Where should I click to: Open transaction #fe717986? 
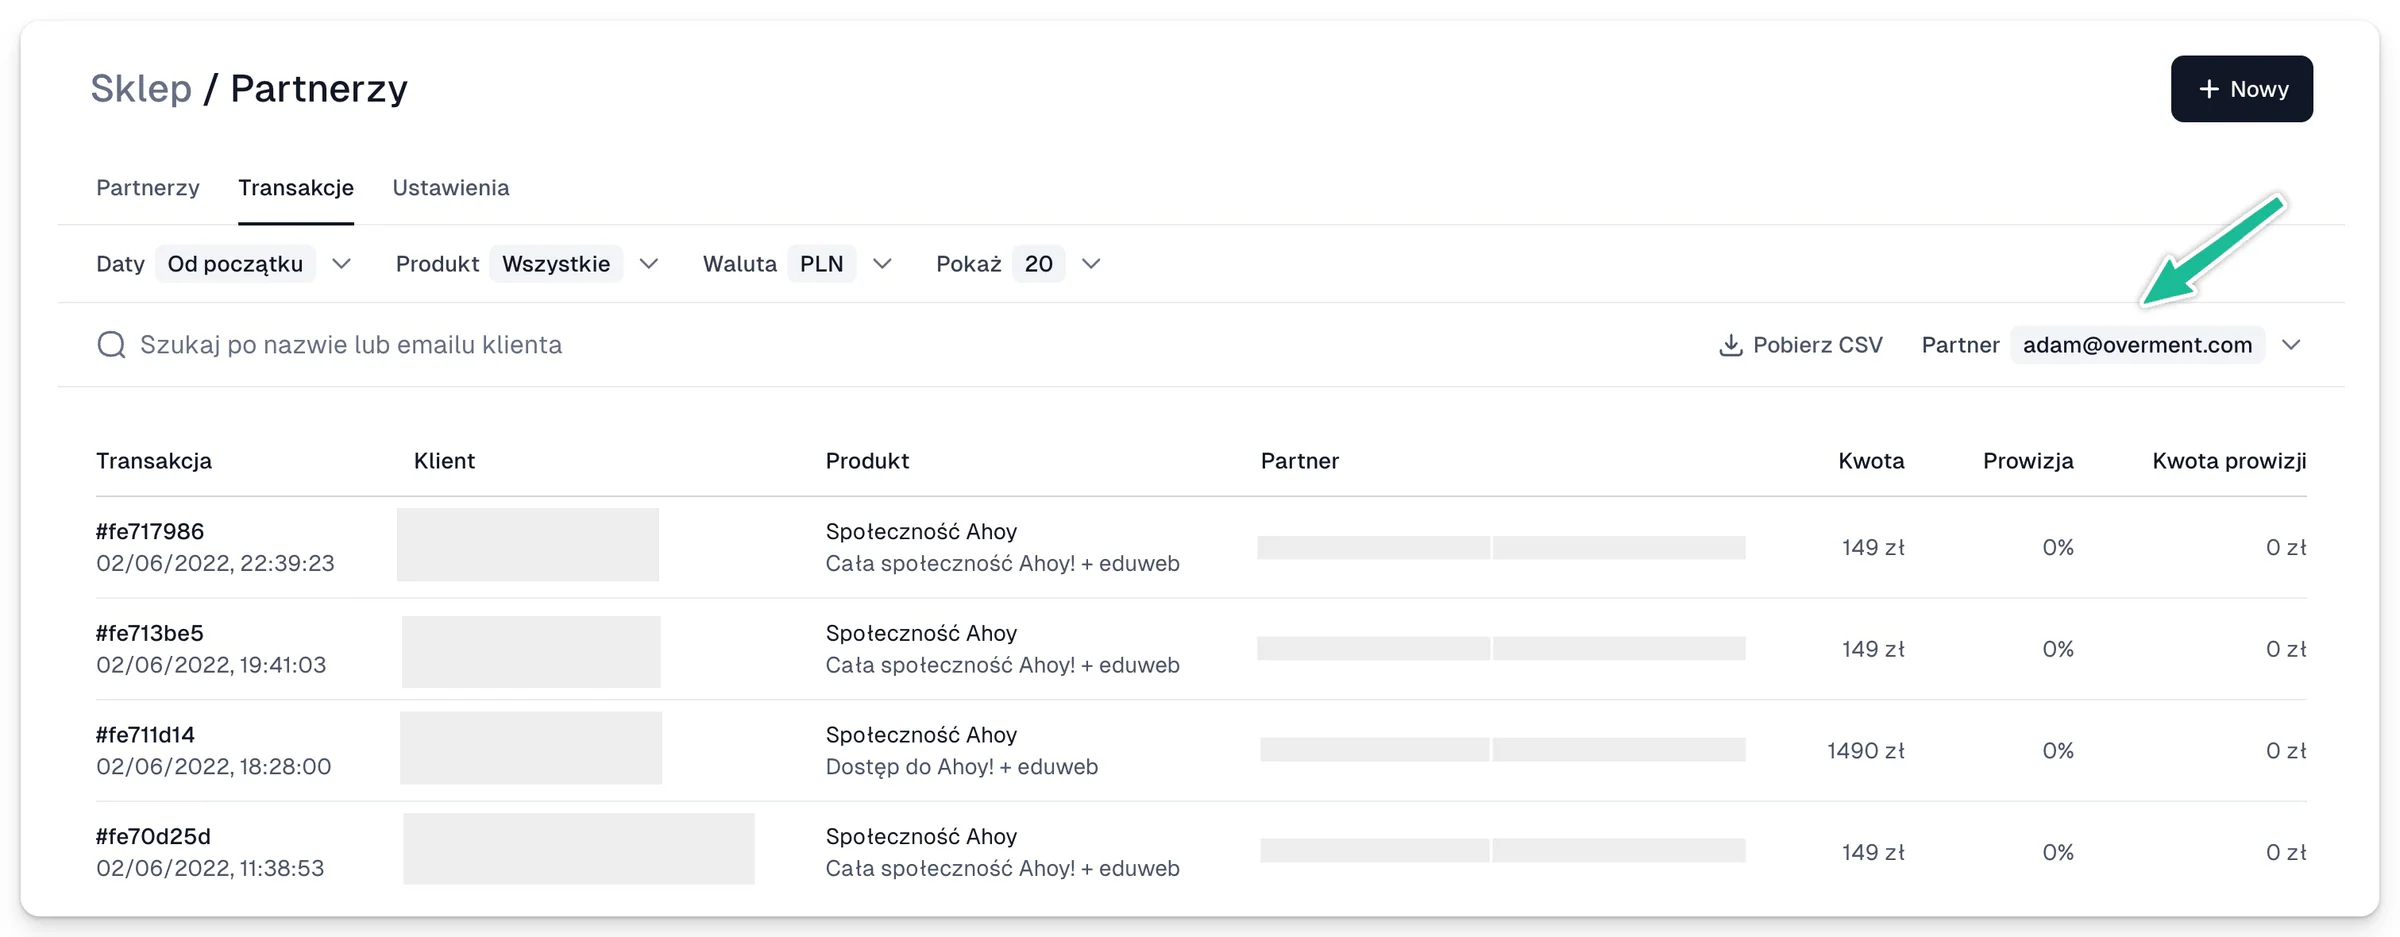(x=150, y=531)
